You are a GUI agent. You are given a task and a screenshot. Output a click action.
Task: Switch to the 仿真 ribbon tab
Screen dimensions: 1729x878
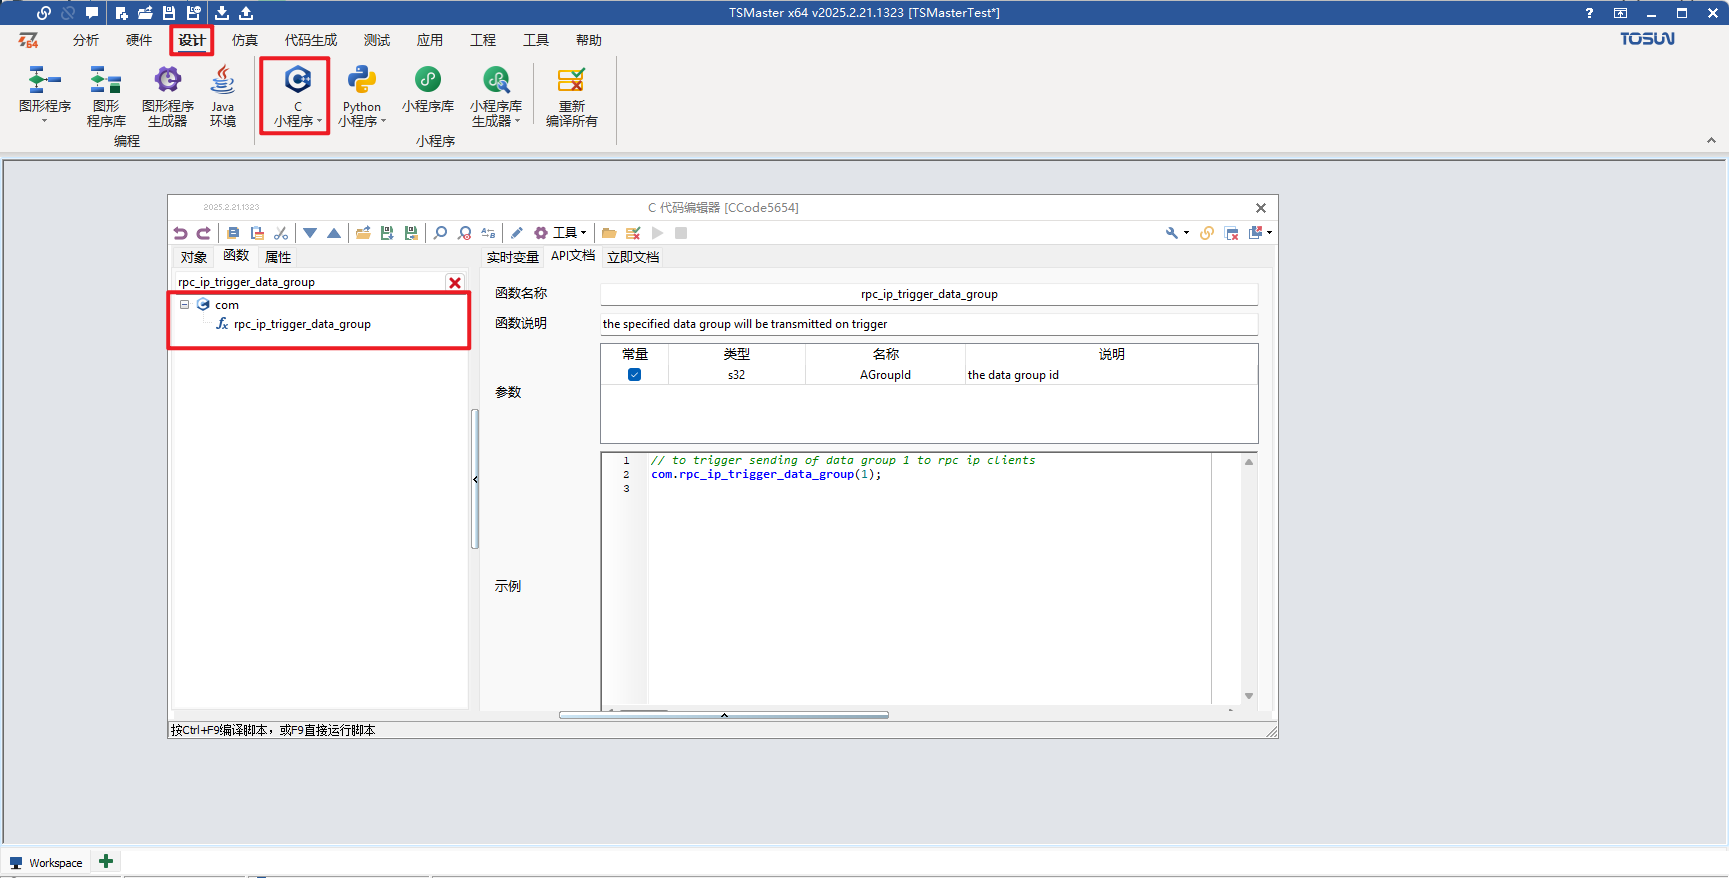click(245, 40)
